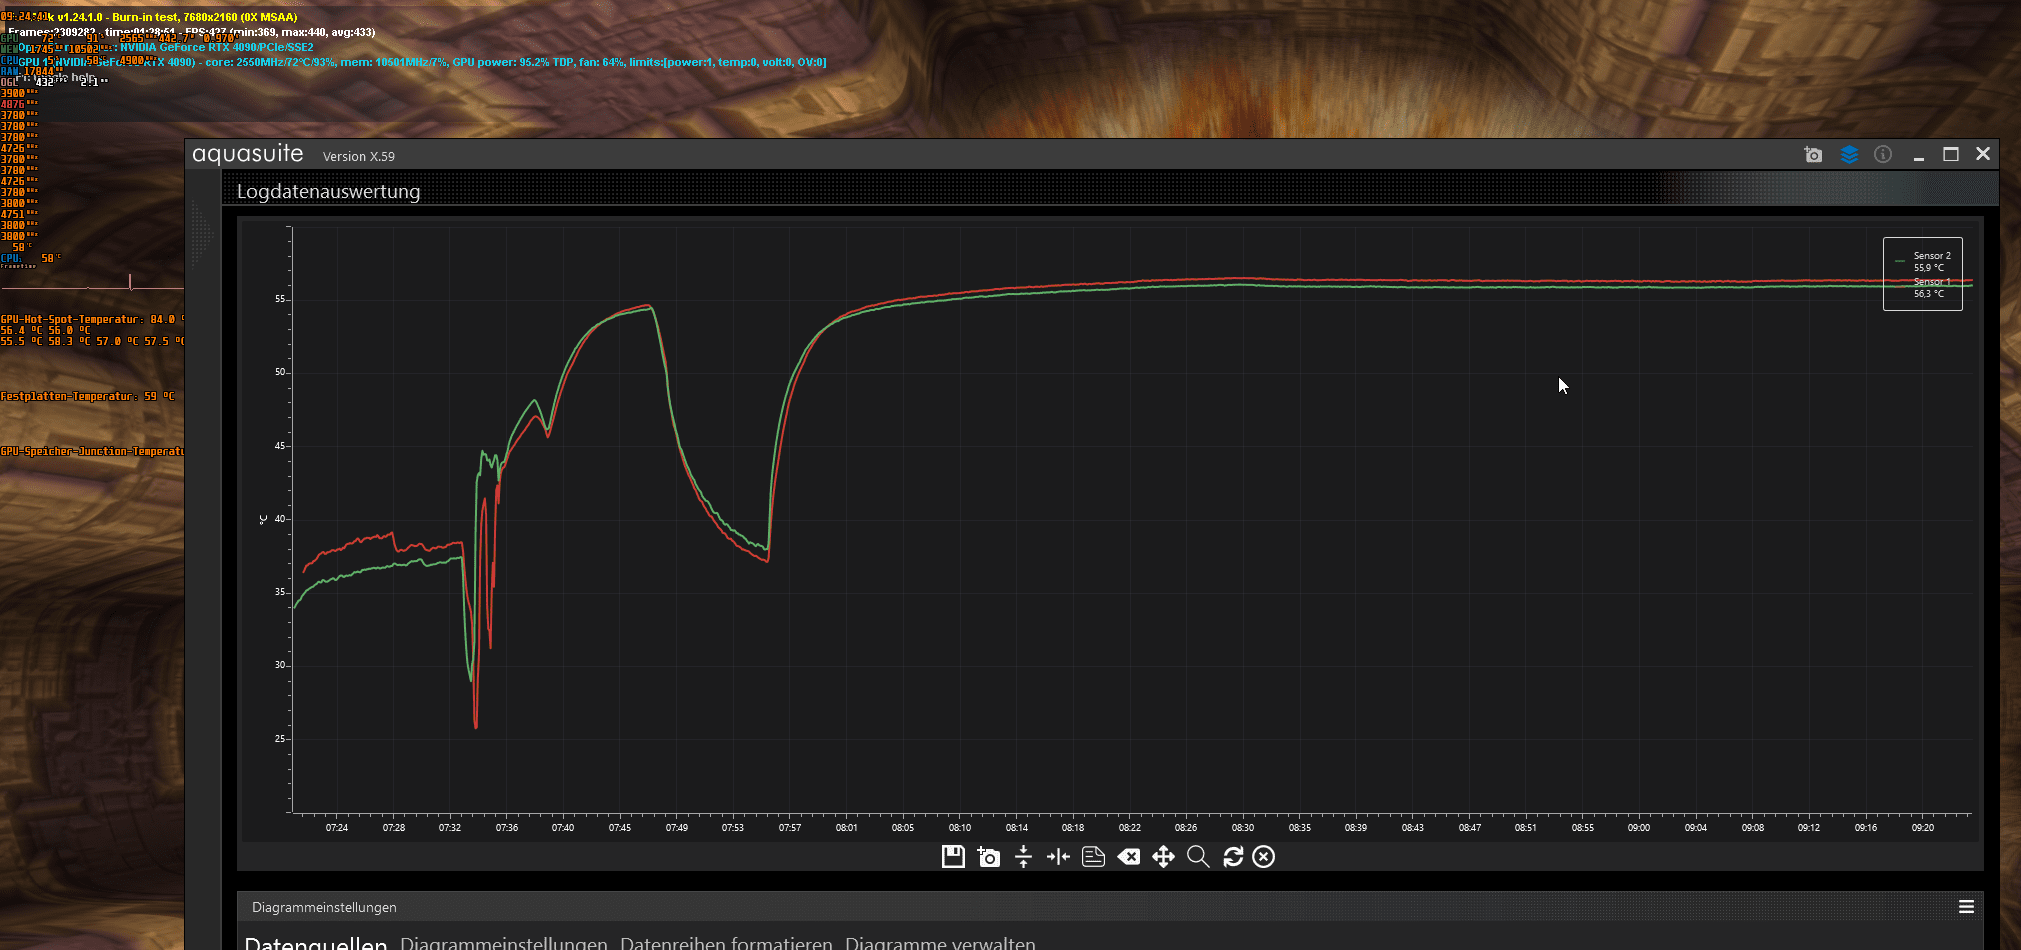Click GPU-Hot-Spot-Temperatur overlay text

[92, 320]
